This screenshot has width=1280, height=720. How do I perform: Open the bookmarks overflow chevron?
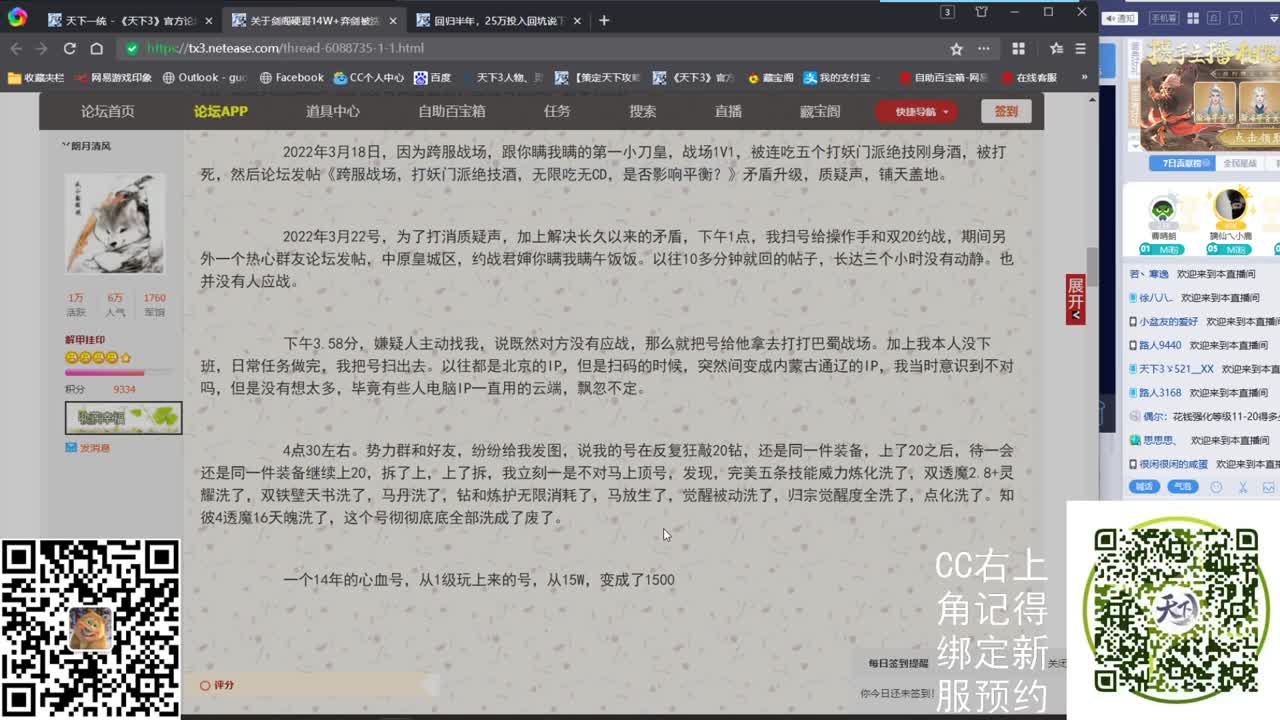1083,76
